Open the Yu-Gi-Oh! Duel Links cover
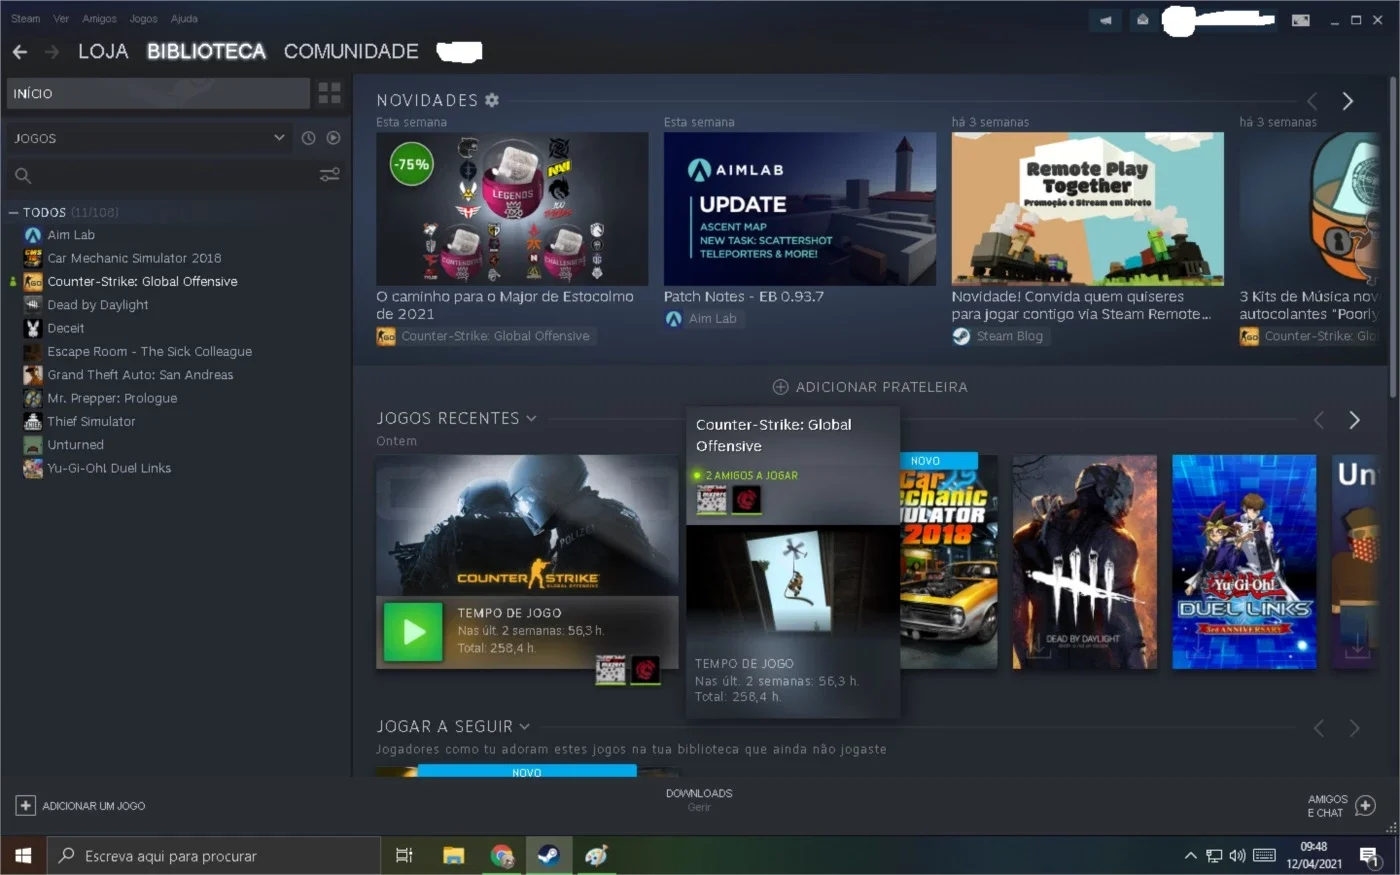 [x=1244, y=562]
